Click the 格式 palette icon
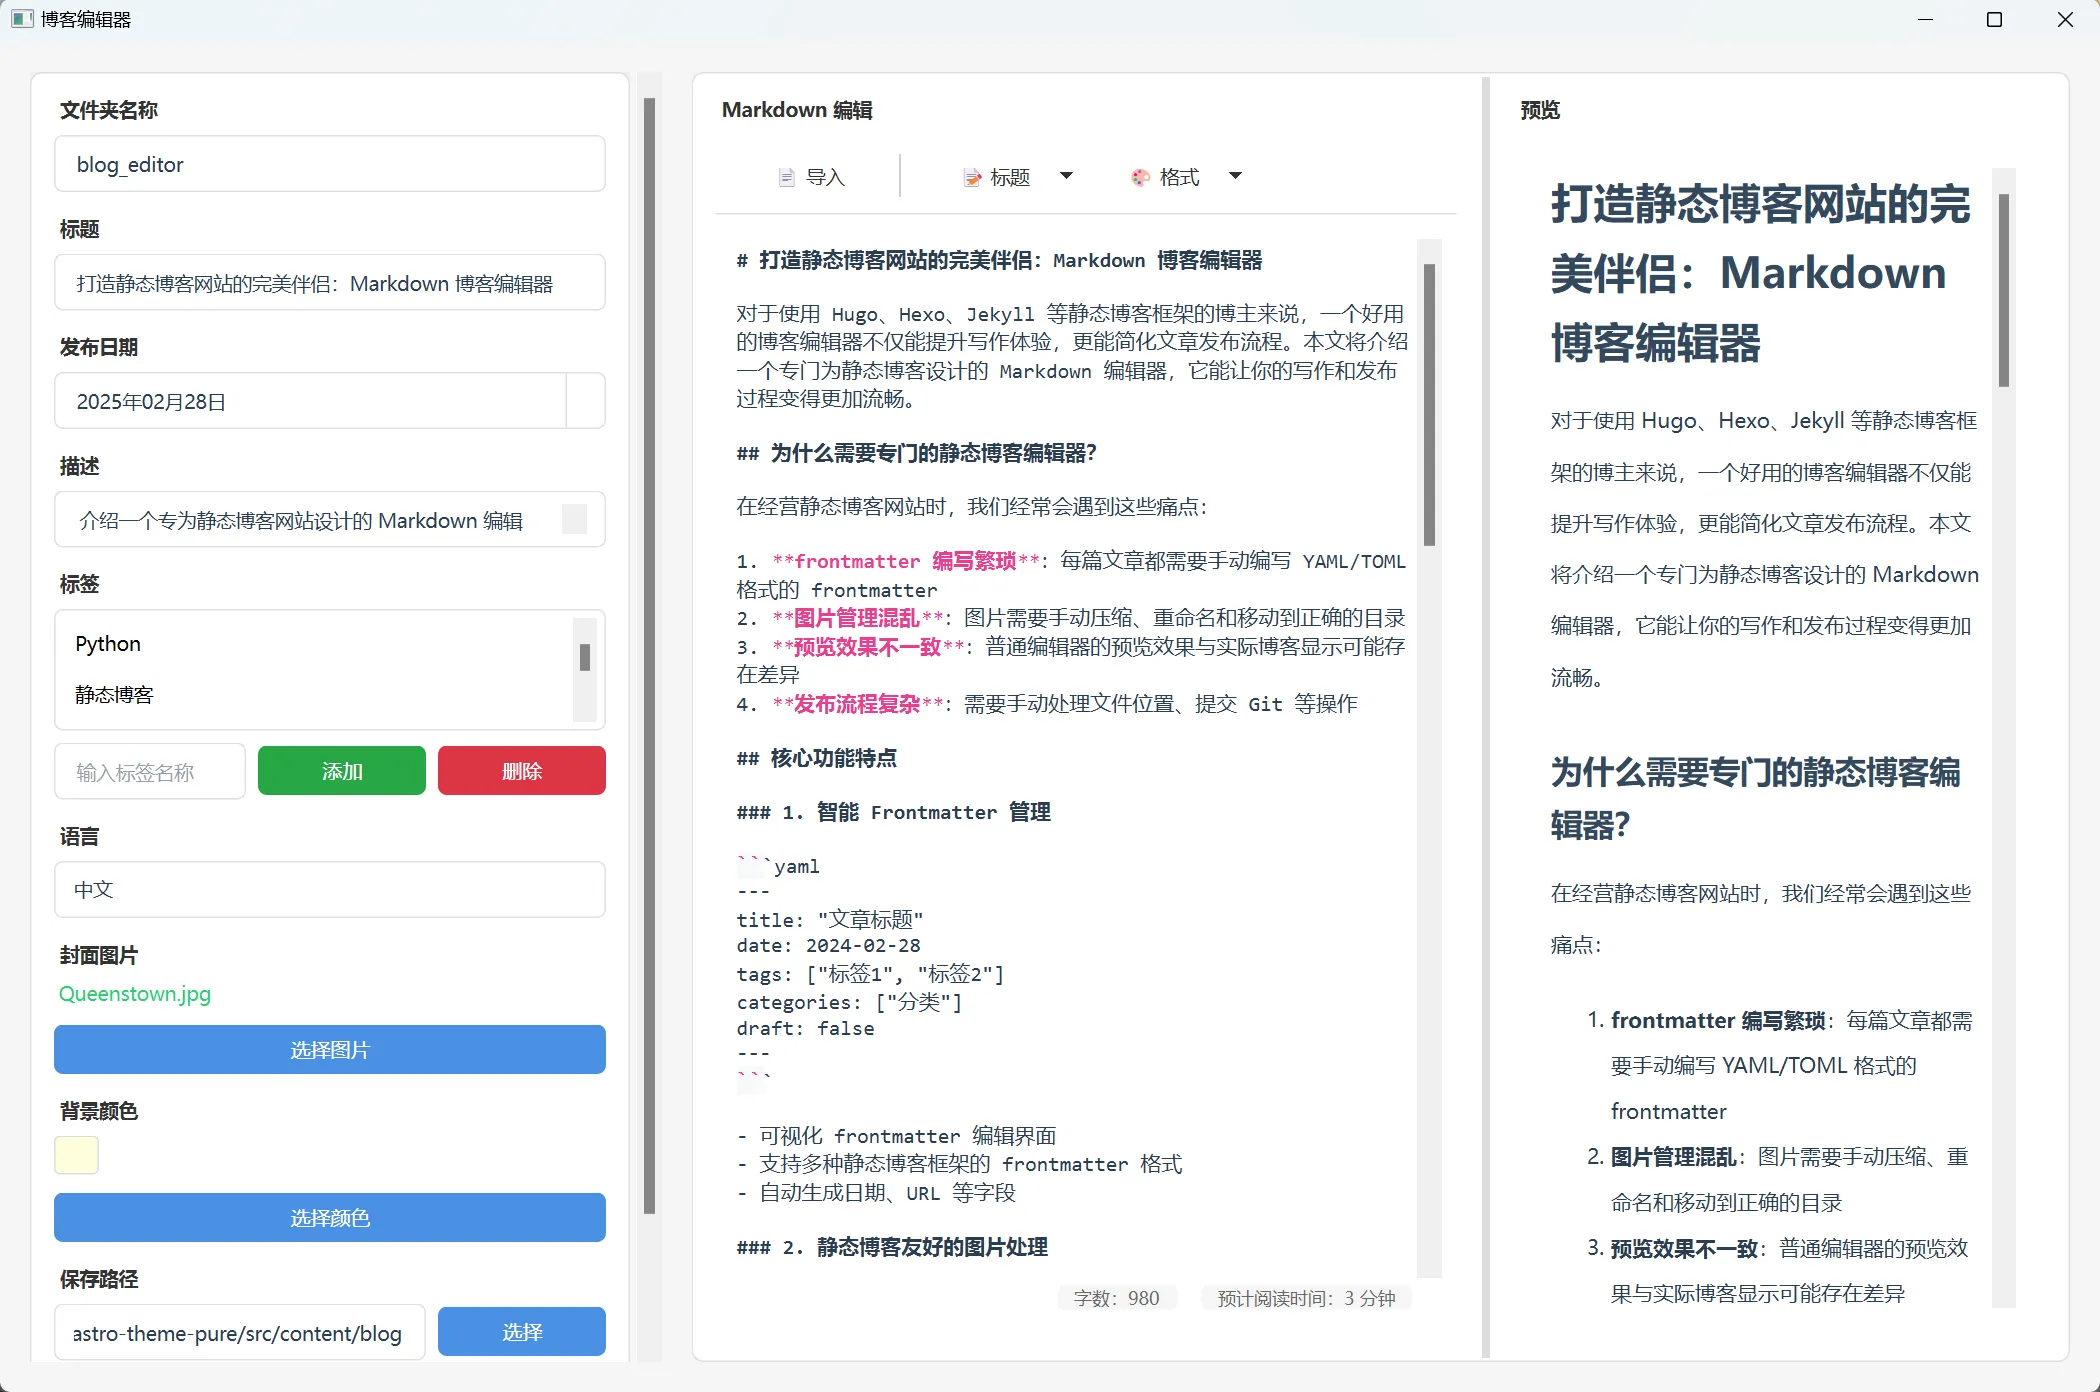Viewport: 2100px width, 1392px height. [1140, 177]
